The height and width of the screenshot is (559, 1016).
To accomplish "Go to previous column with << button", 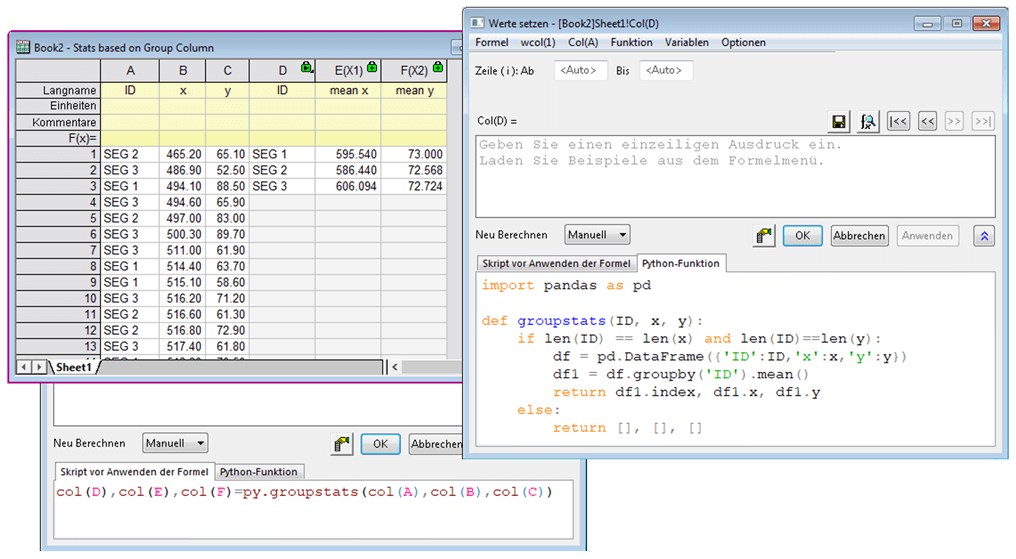I will 927,121.
